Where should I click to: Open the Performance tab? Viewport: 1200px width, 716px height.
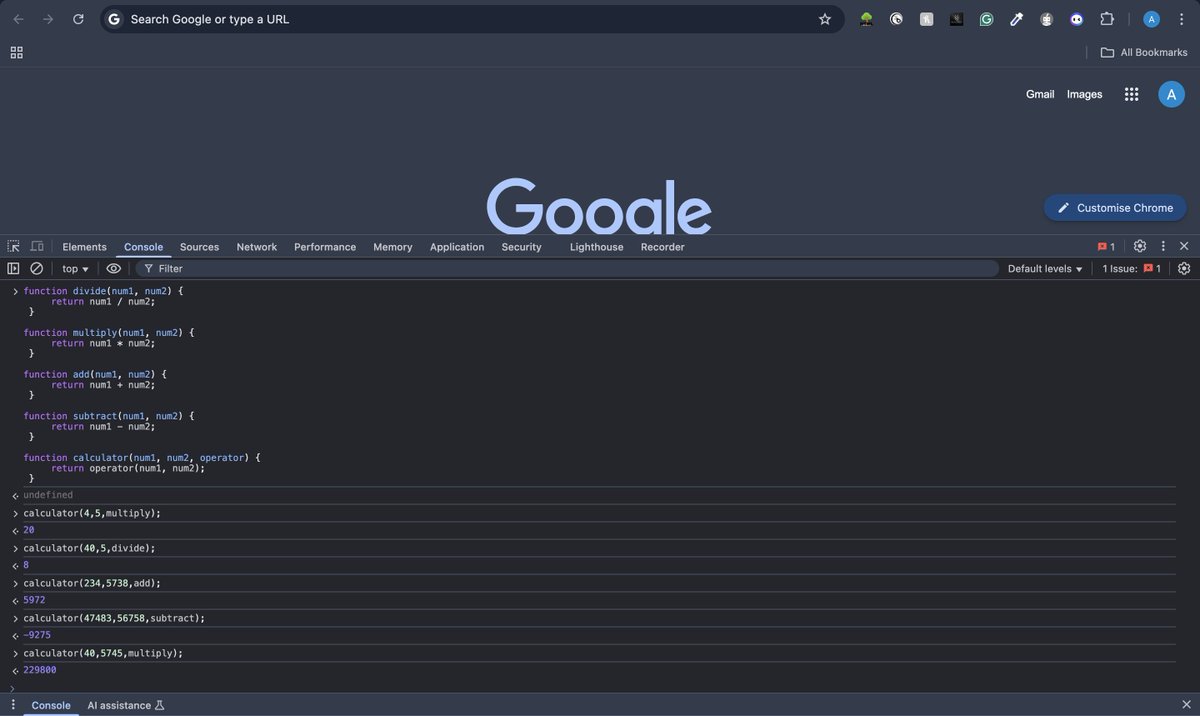(325, 247)
